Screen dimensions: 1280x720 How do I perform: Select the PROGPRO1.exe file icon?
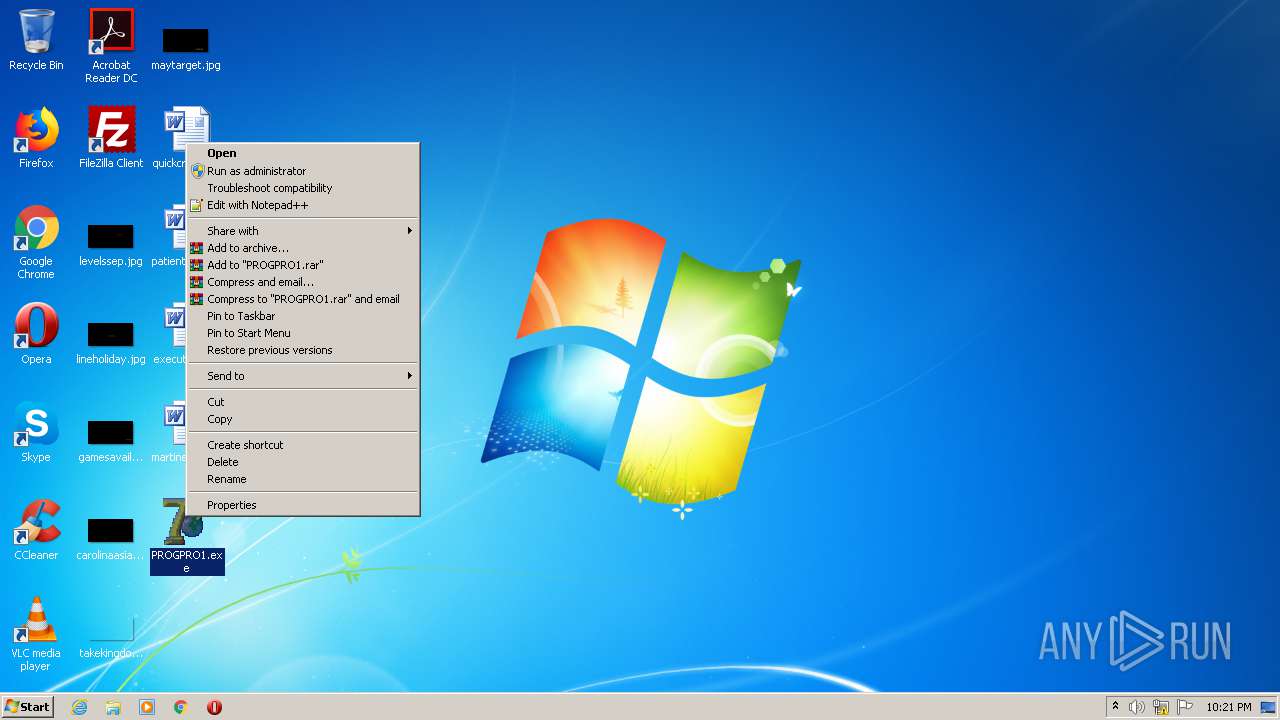tap(186, 537)
